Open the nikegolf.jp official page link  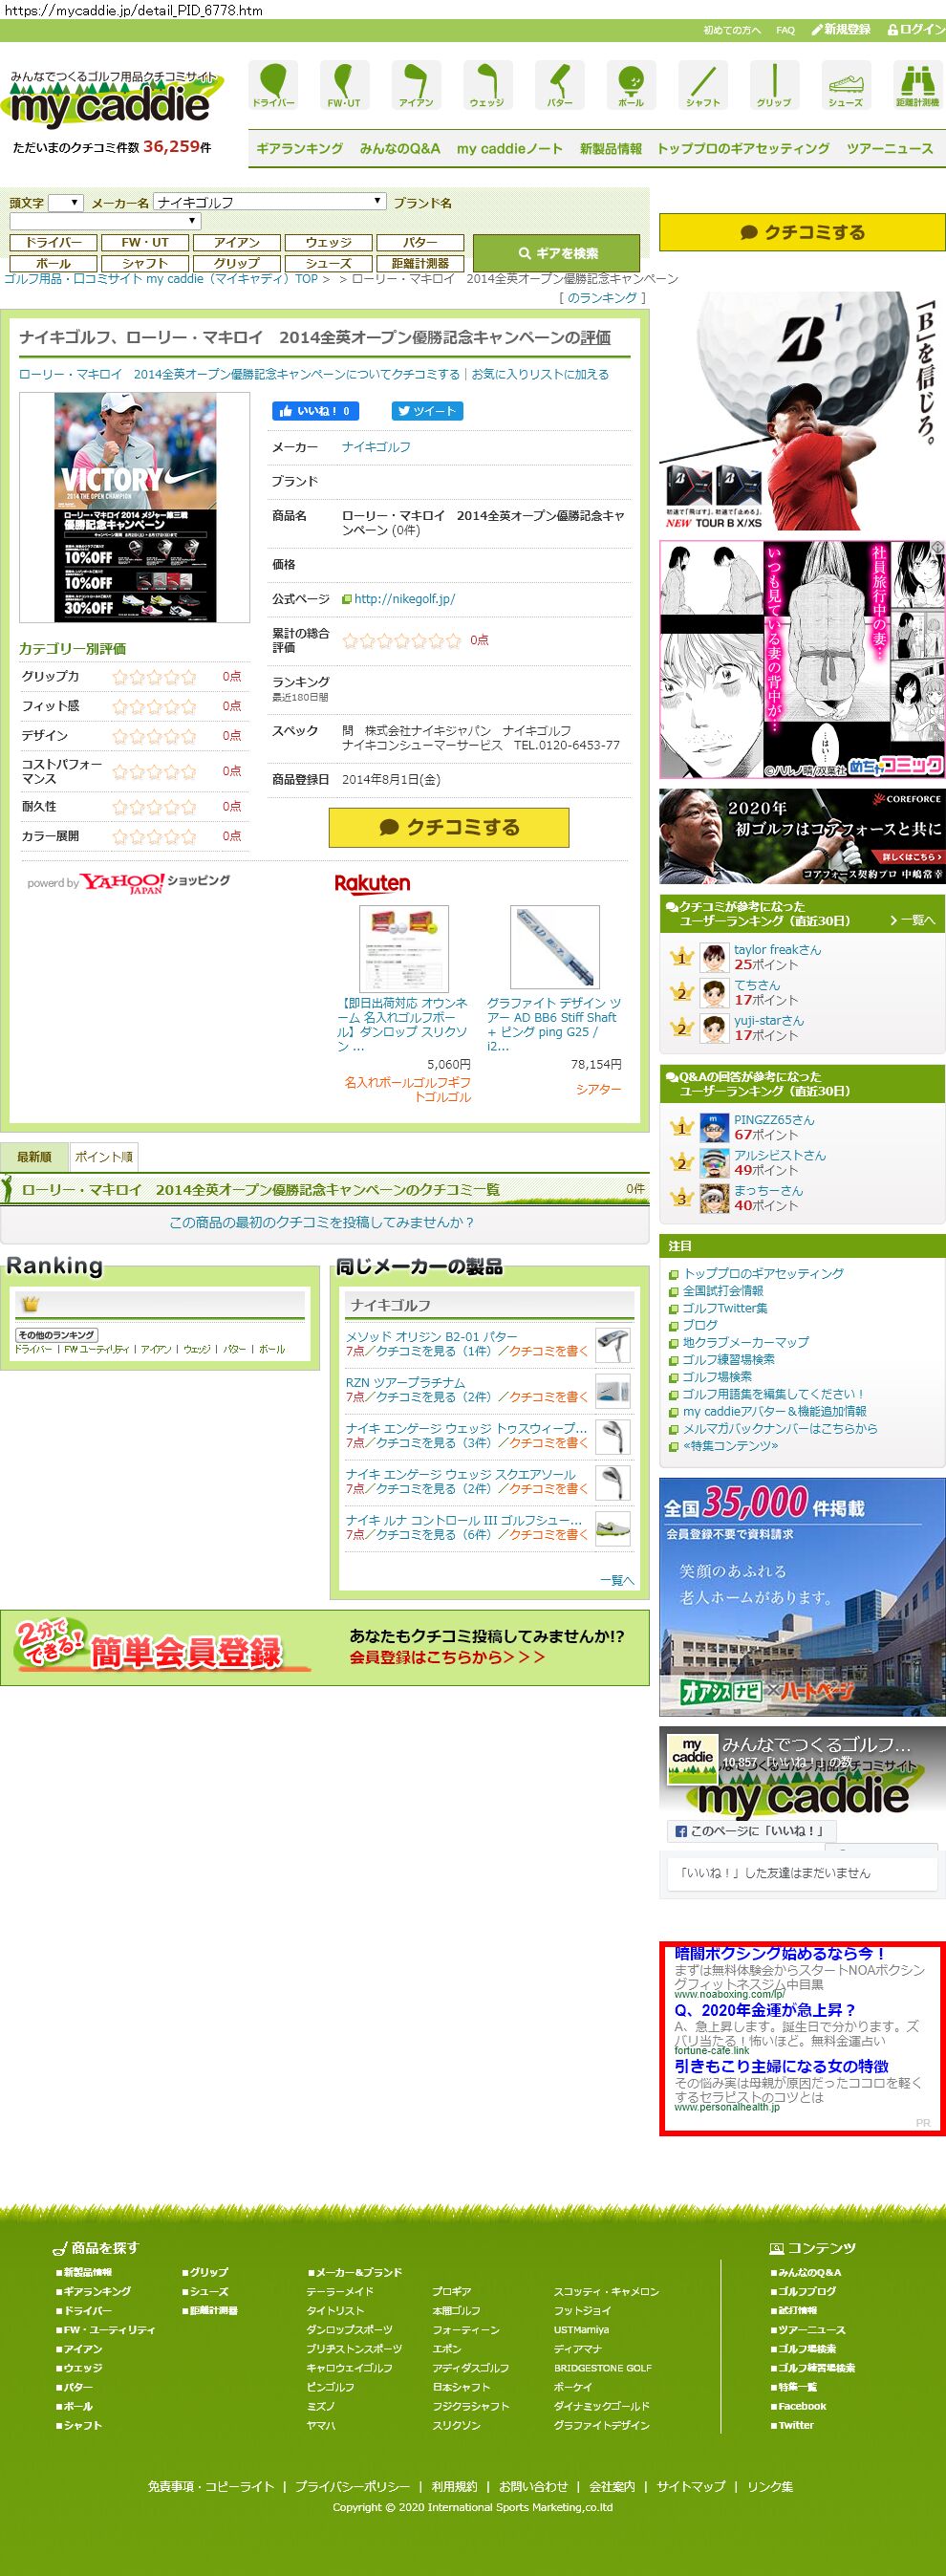(x=404, y=599)
